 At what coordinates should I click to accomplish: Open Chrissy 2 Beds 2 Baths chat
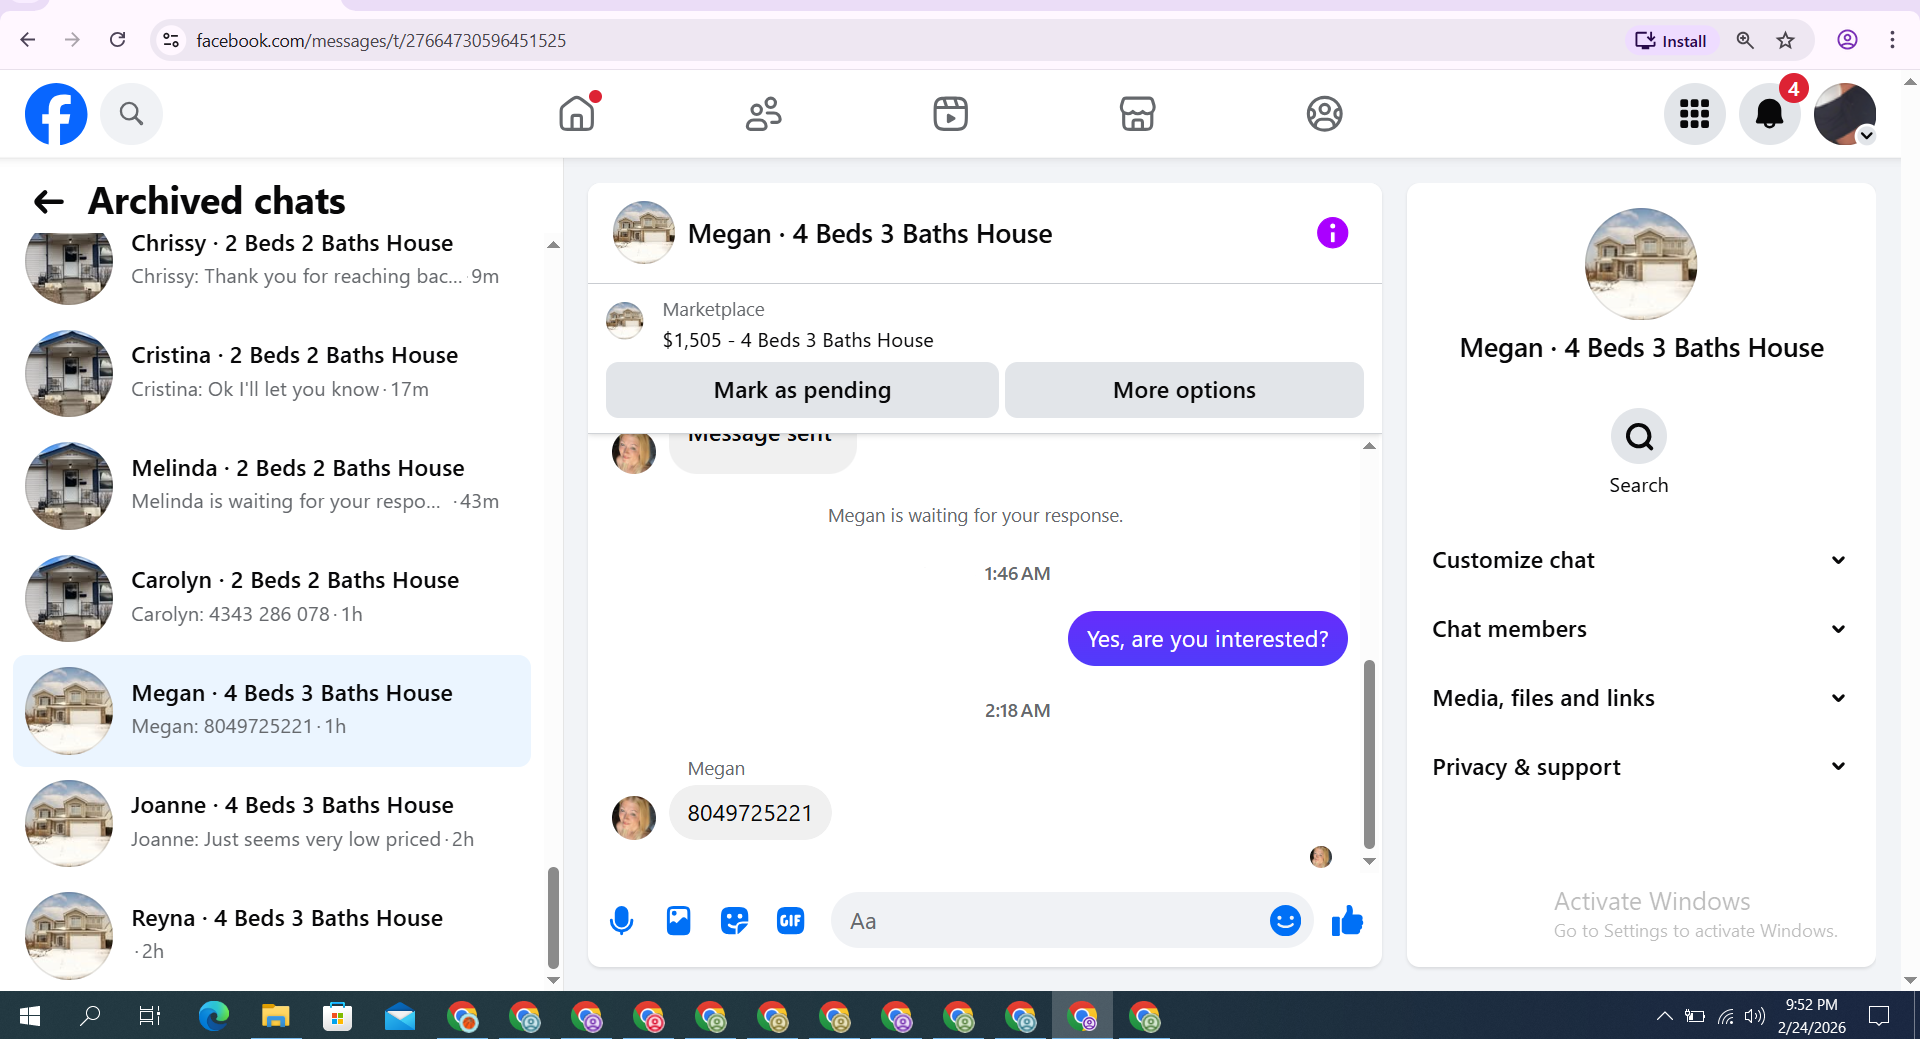272,260
